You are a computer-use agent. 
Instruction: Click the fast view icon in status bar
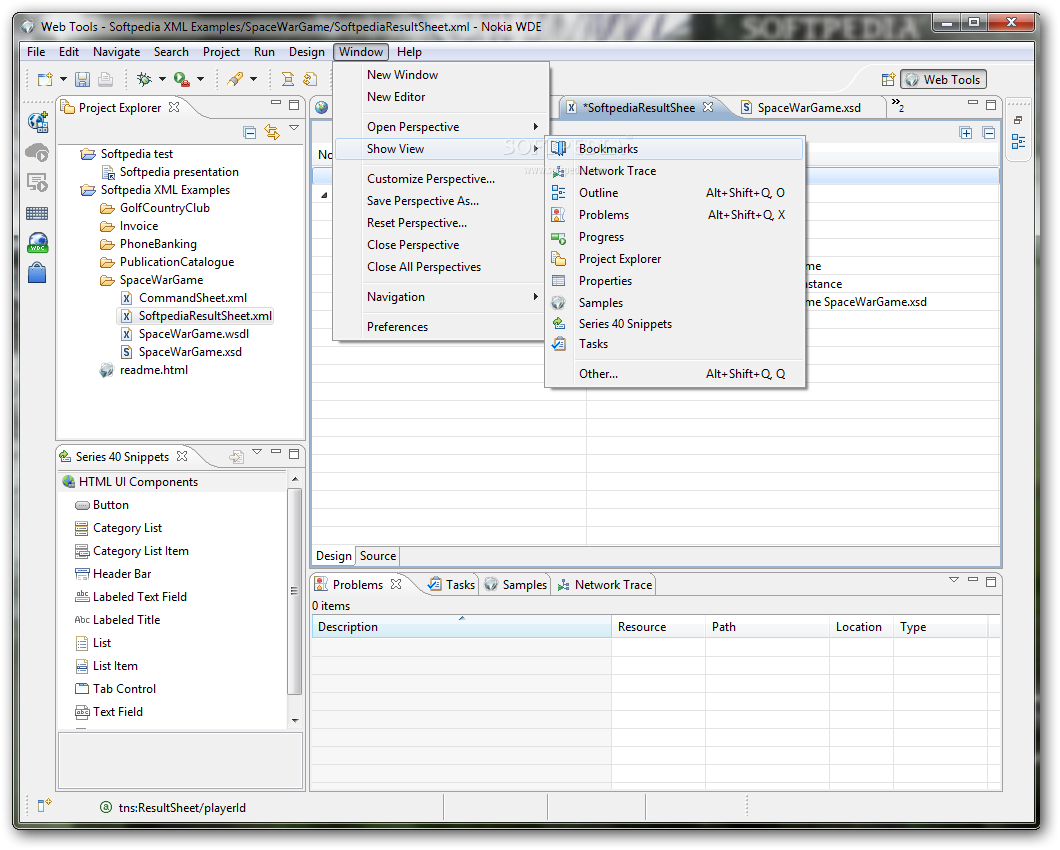[x=44, y=805]
